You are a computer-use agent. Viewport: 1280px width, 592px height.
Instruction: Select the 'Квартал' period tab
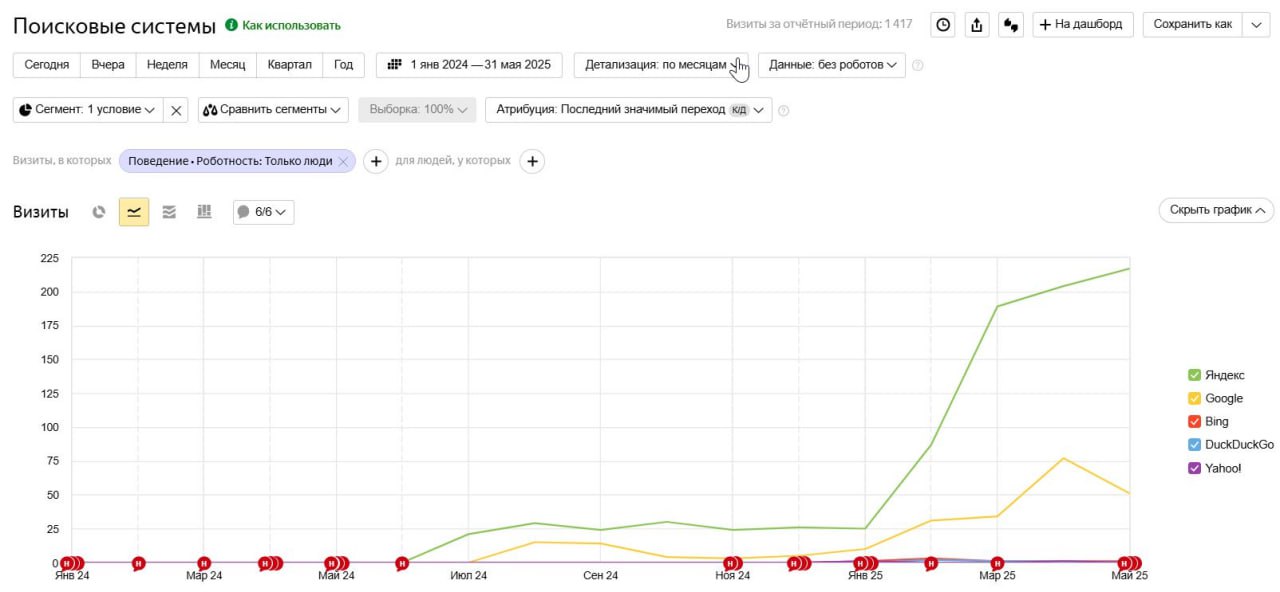click(x=289, y=64)
